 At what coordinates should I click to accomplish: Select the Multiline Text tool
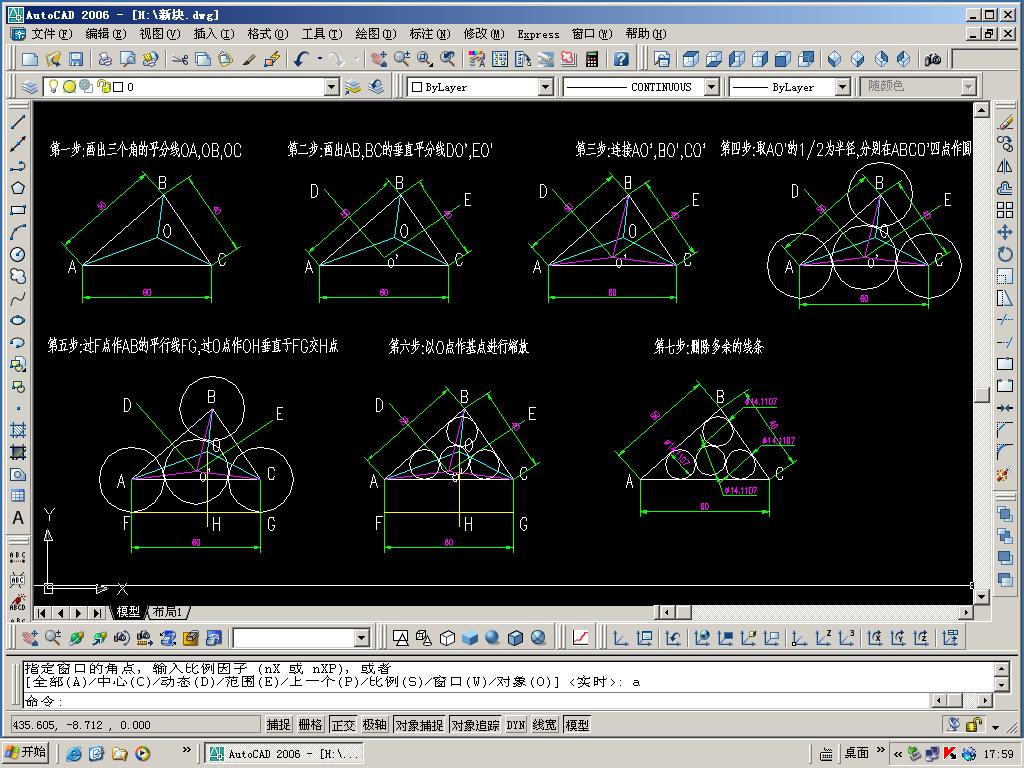(18, 518)
